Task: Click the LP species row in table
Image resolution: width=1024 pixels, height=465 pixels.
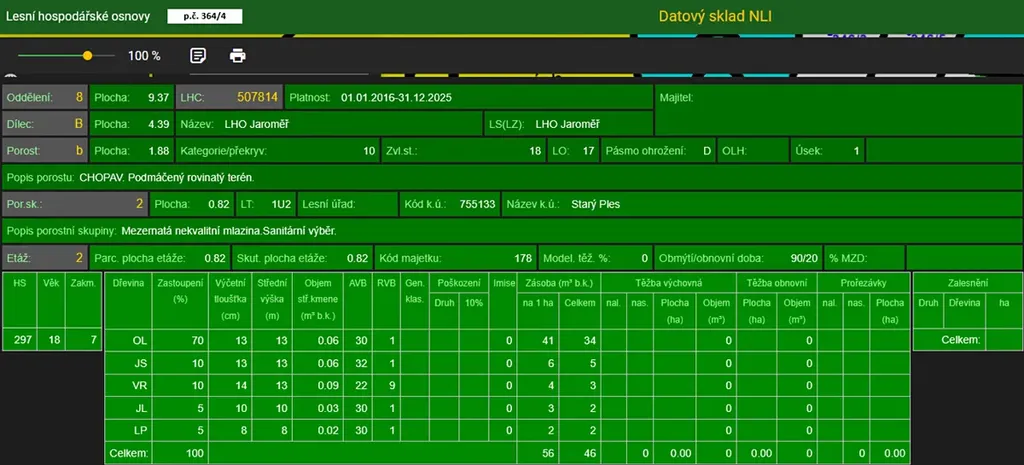Action: (140, 429)
